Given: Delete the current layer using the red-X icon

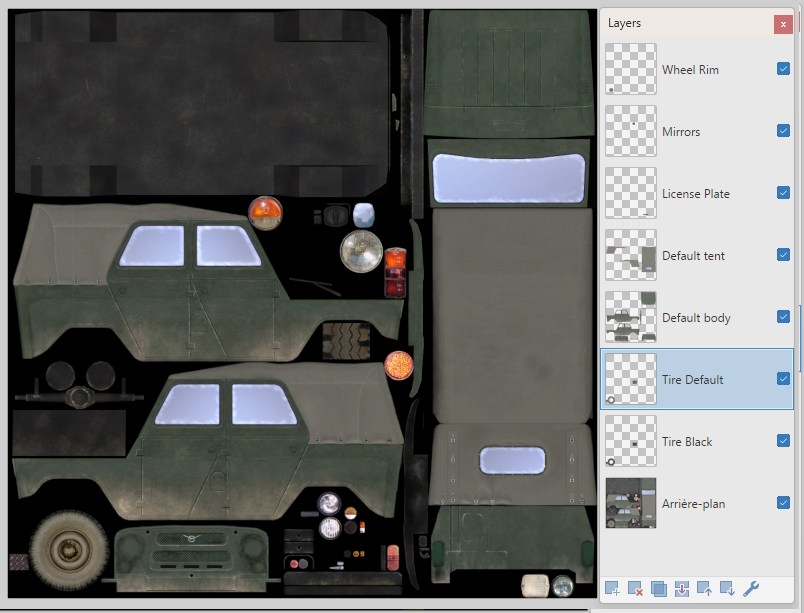Looking at the screenshot, I should point(635,588).
